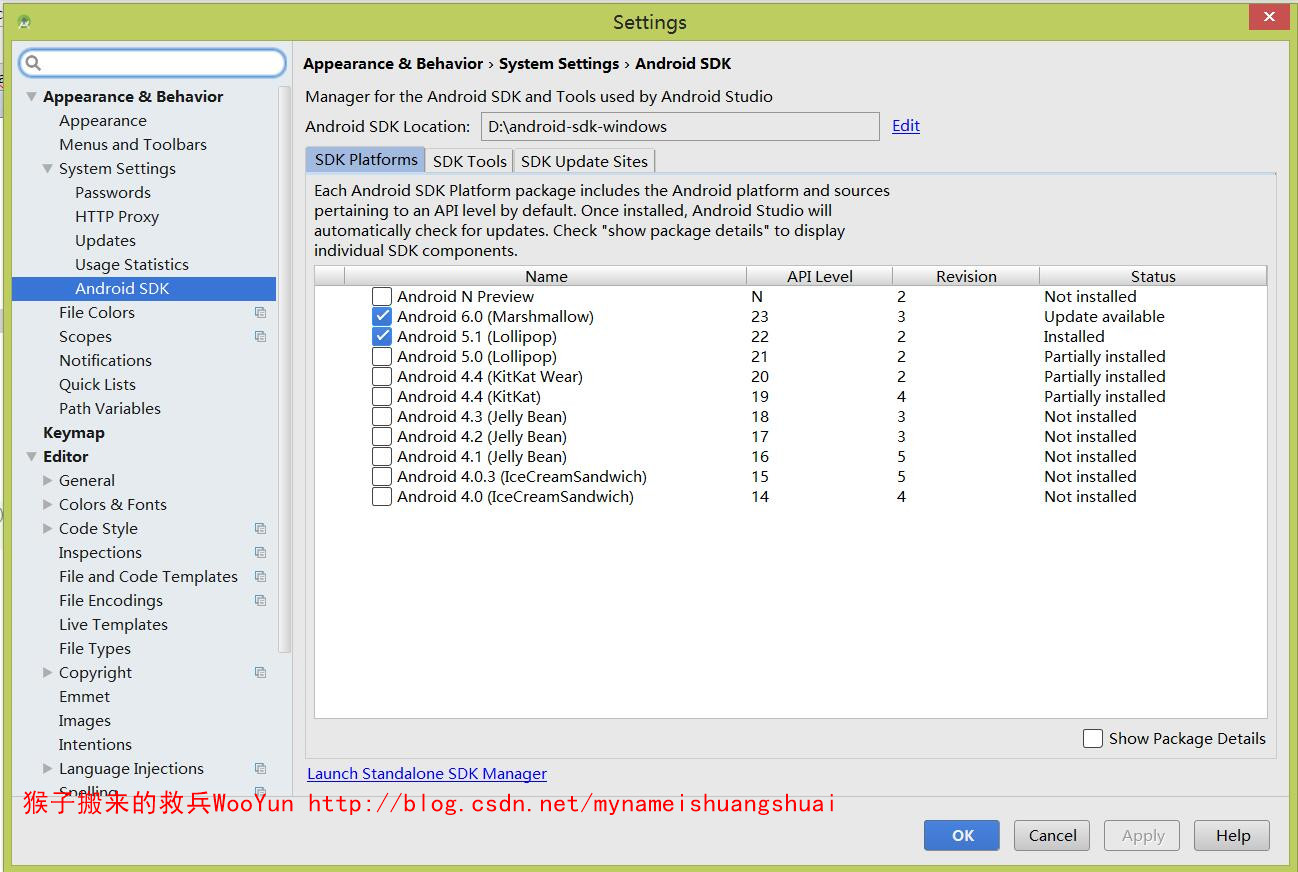Collapse the System Settings tree node

47,169
